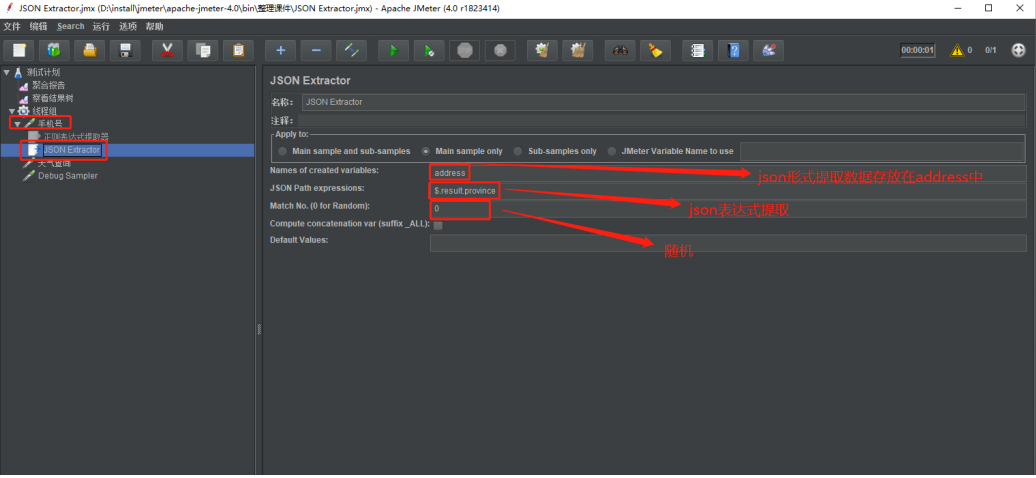This screenshot has height=478, width=1036.
Task: Click the Default Values input field
Action: (x=728, y=243)
